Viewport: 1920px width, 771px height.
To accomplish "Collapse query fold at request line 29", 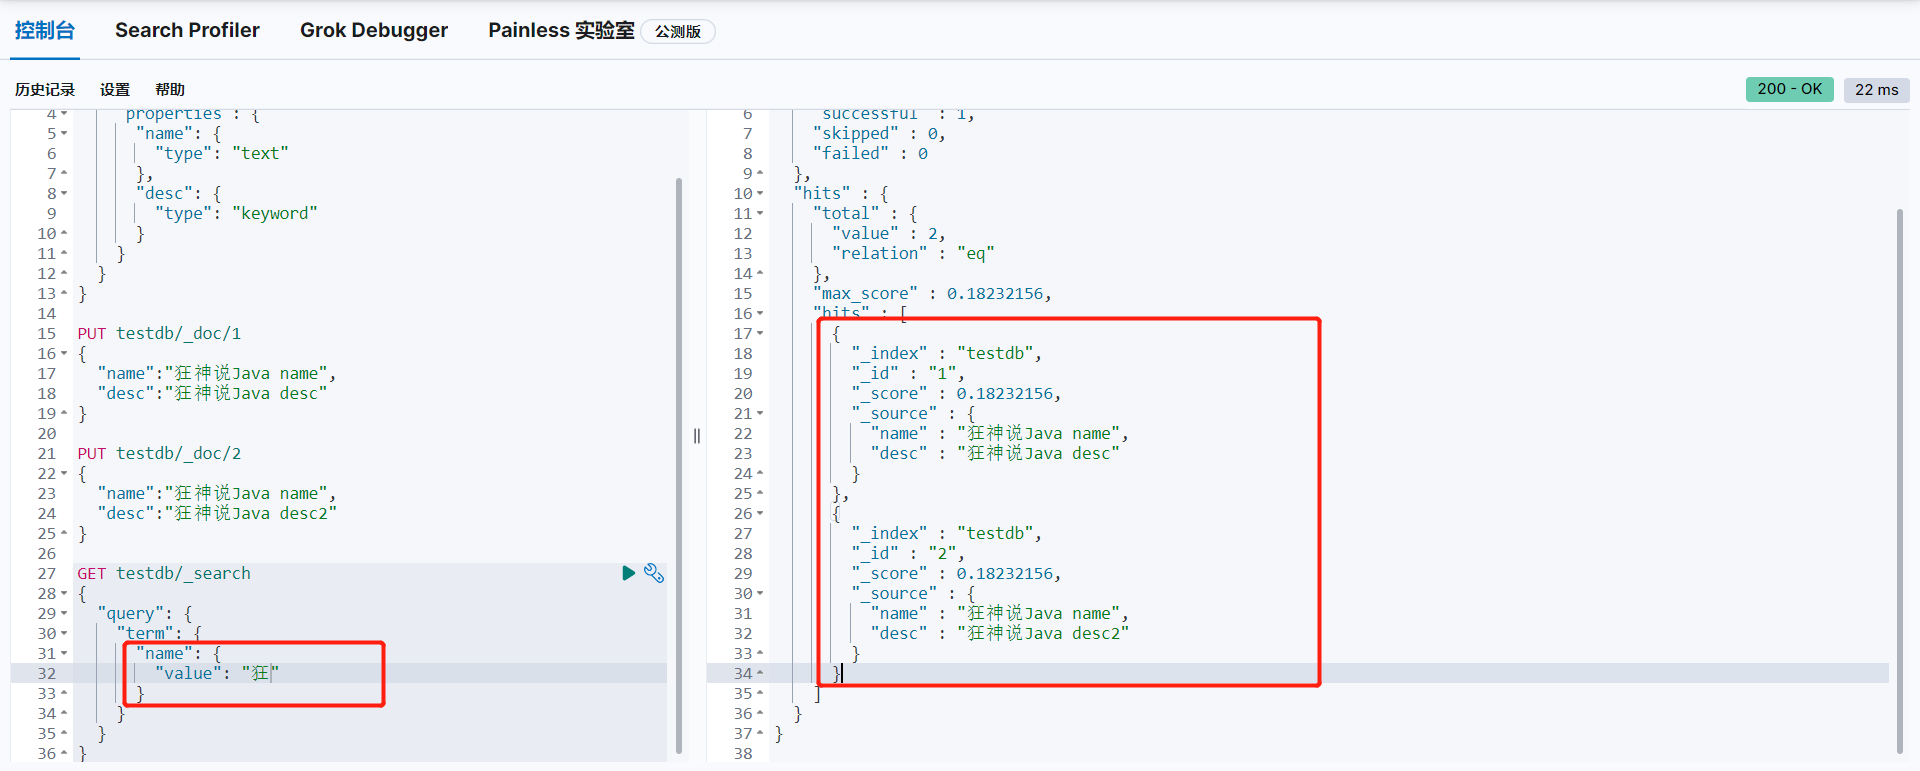I will (64, 613).
